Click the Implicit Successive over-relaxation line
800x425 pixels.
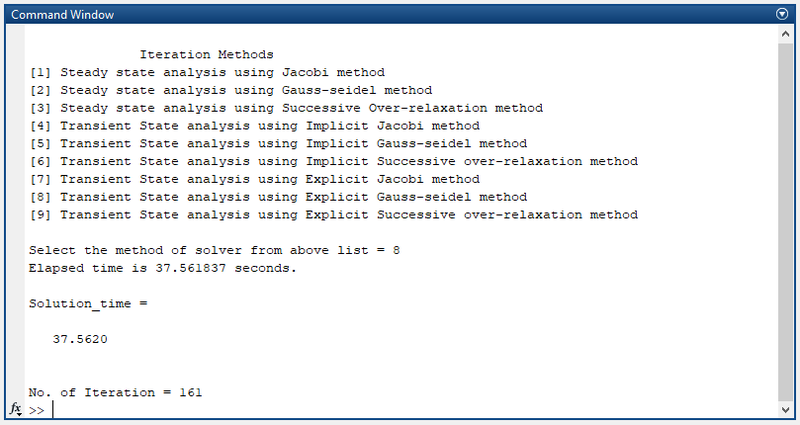pos(333,161)
